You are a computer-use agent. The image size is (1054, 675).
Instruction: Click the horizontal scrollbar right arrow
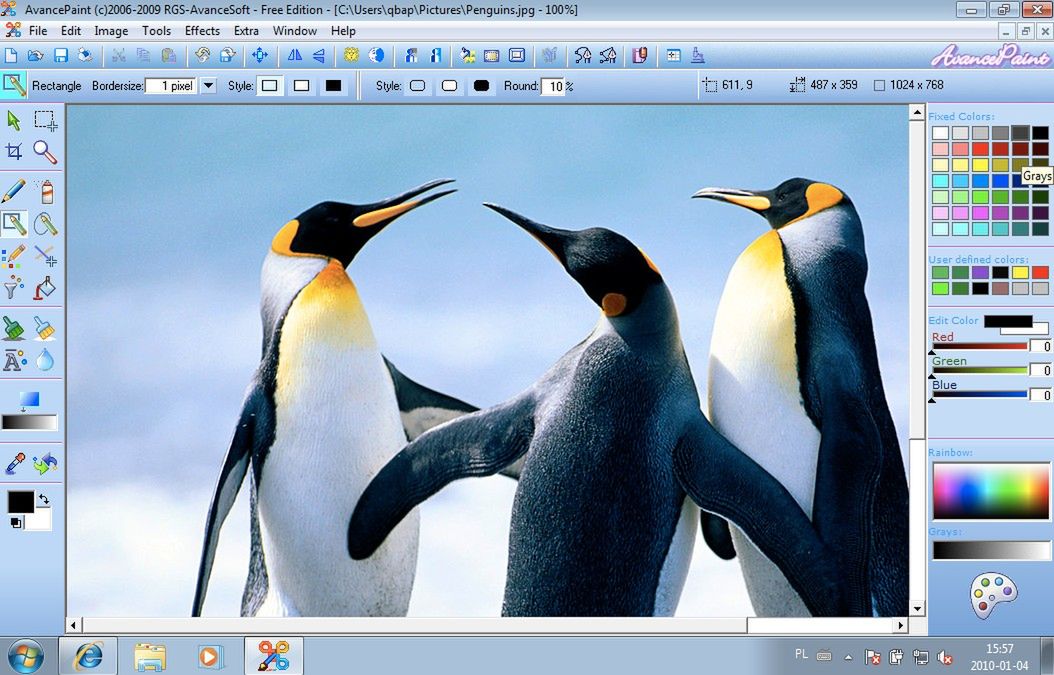[x=900, y=625]
